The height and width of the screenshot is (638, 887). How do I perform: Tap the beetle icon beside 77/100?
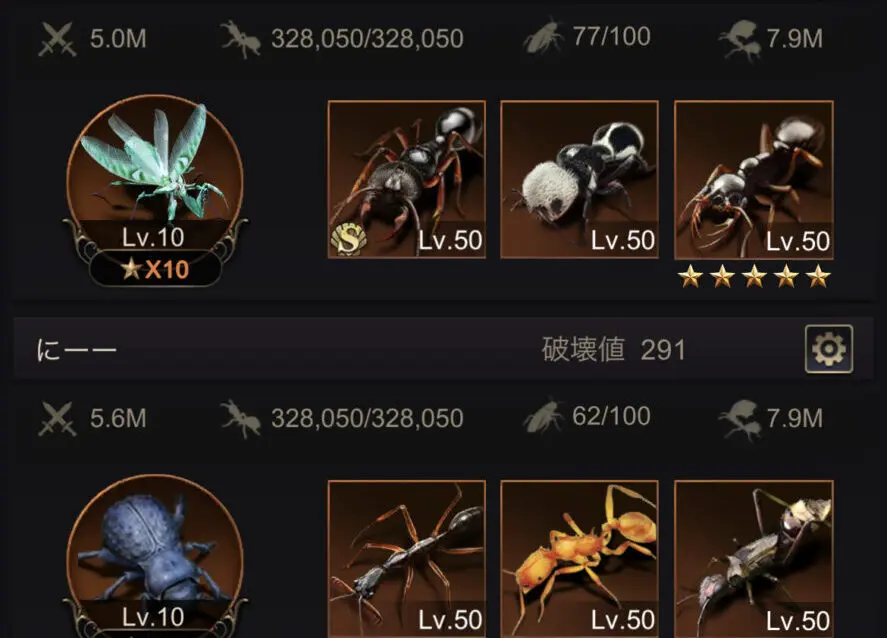point(544,38)
